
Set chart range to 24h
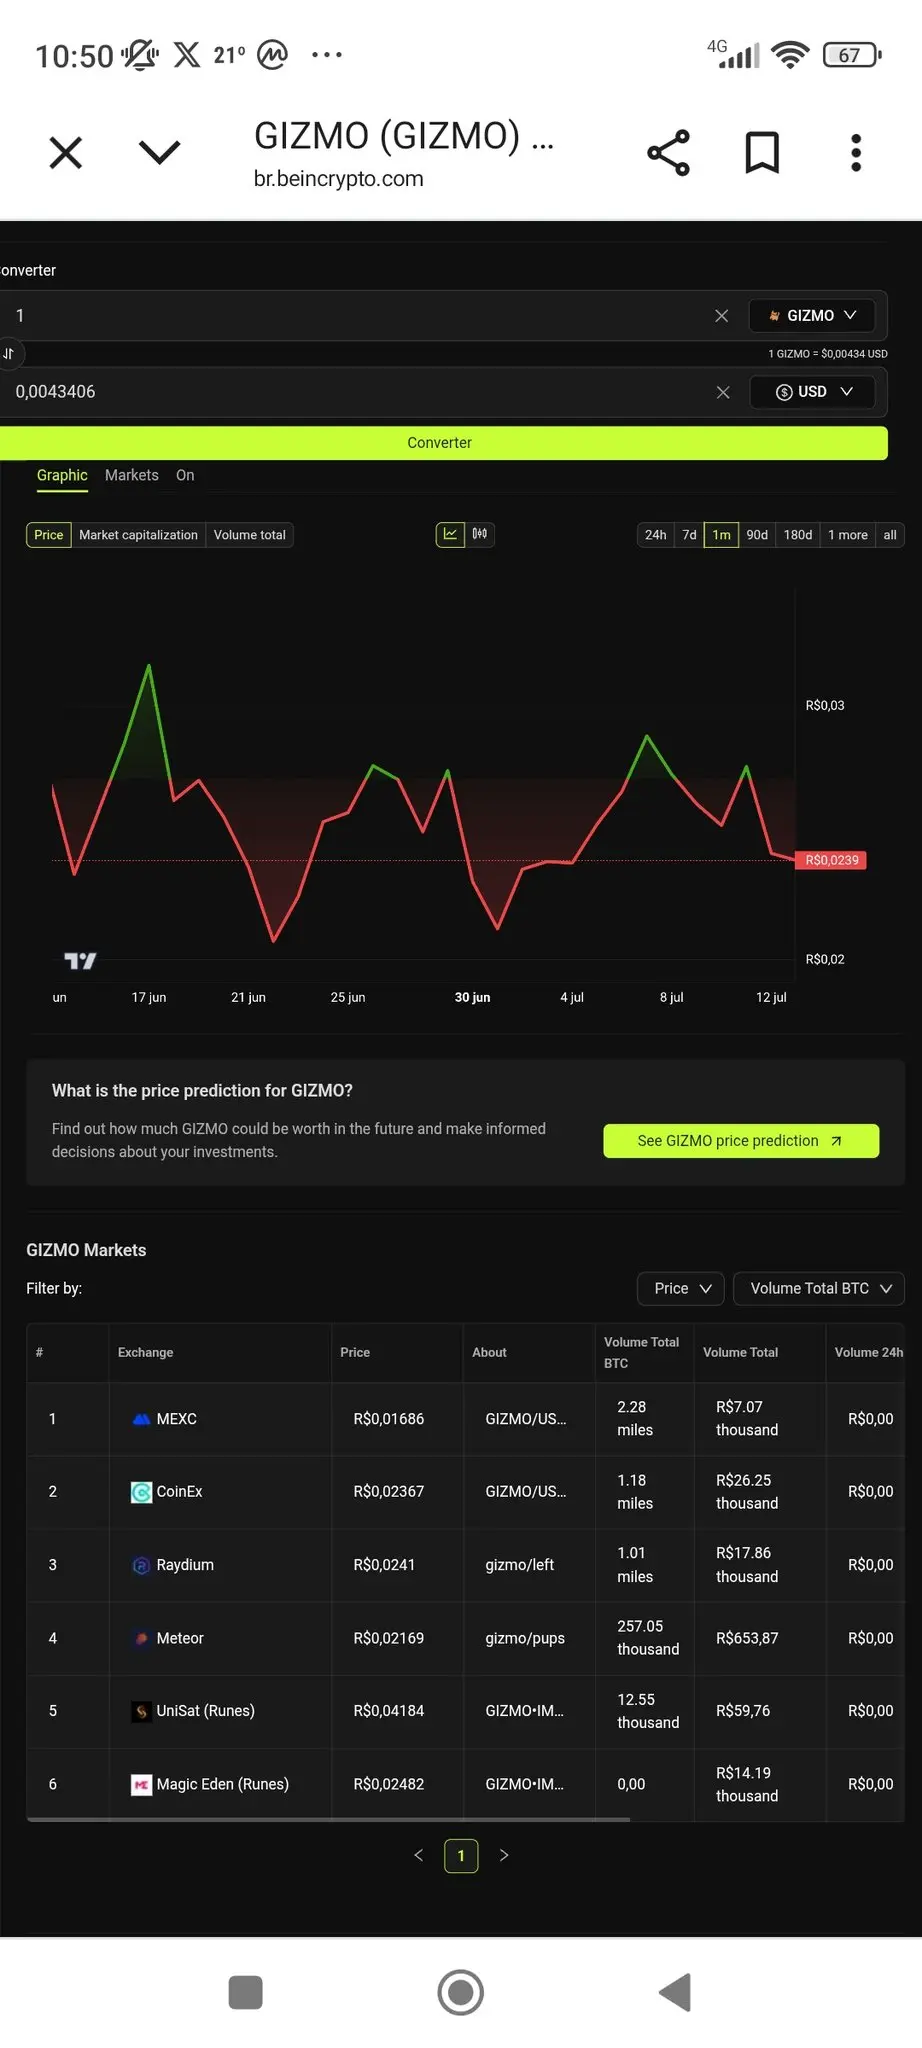[x=655, y=535]
